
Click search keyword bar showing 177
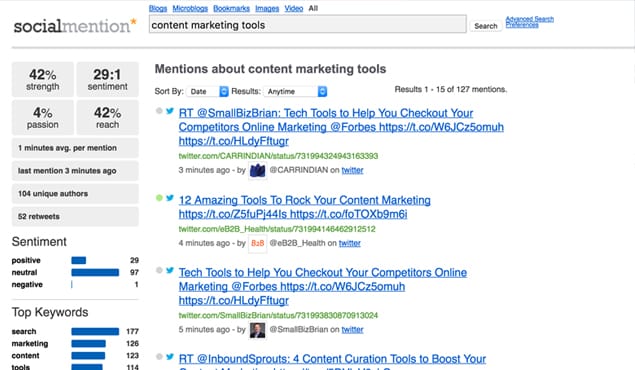tap(95, 332)
